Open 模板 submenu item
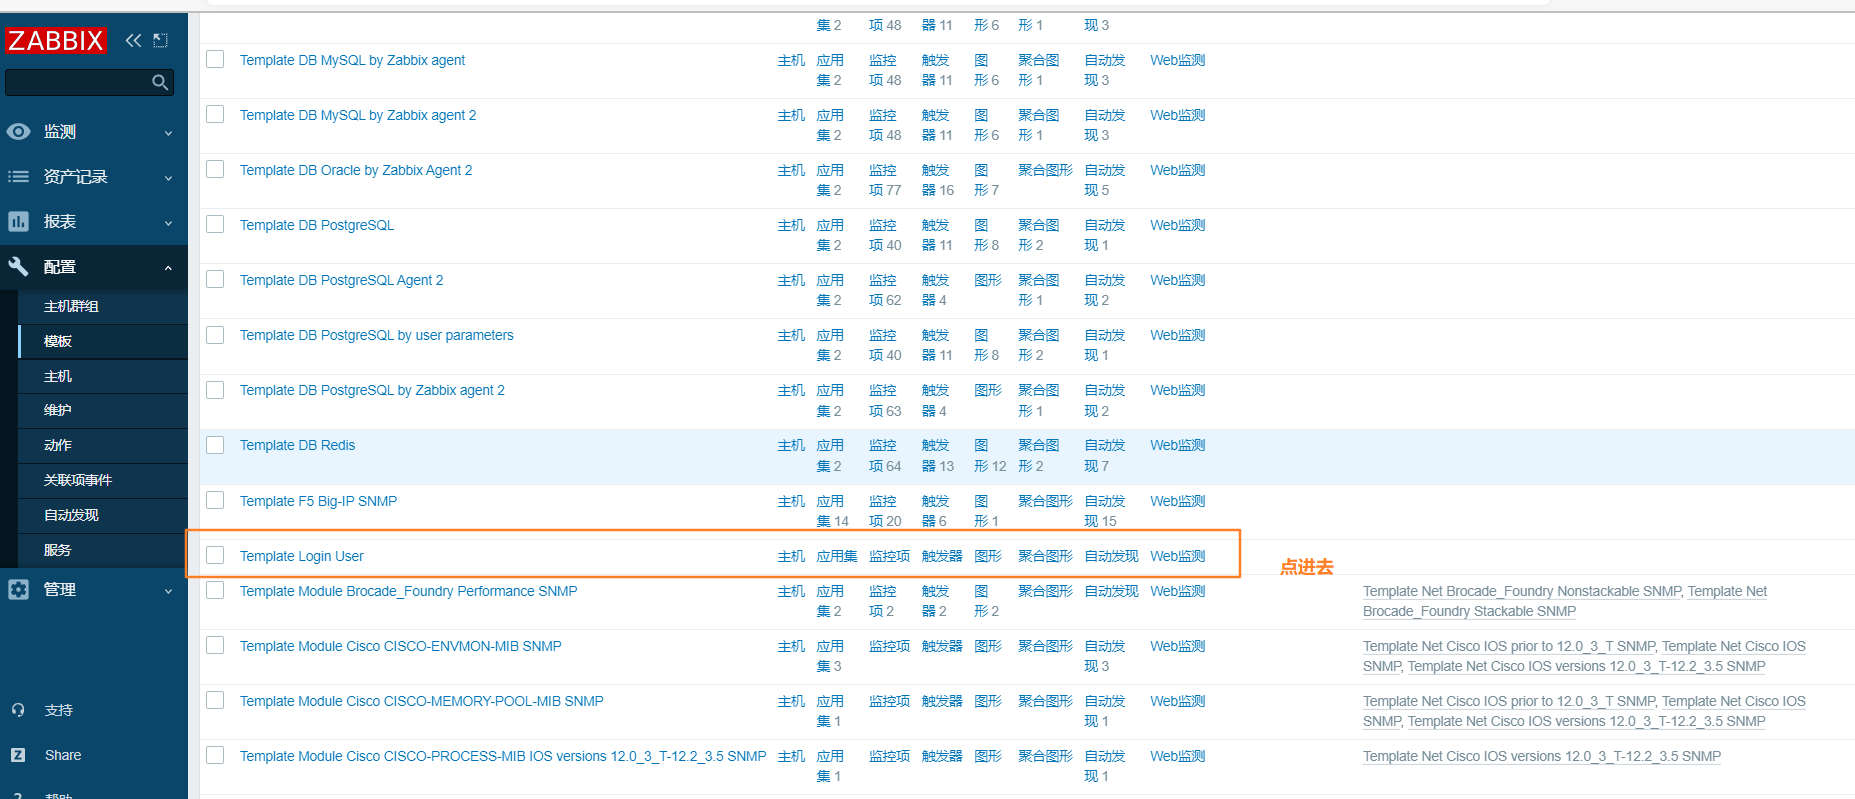The image size is (1855, 799). (x=103, y=341)
